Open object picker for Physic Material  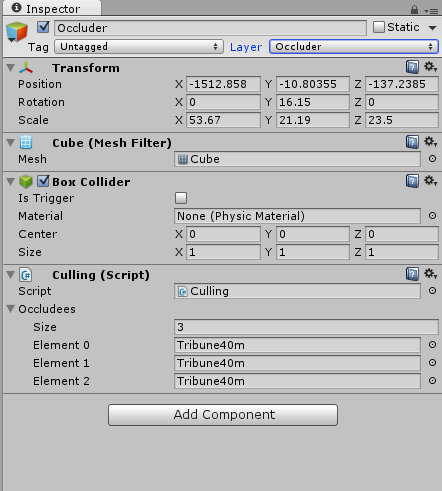pos(432,216)
